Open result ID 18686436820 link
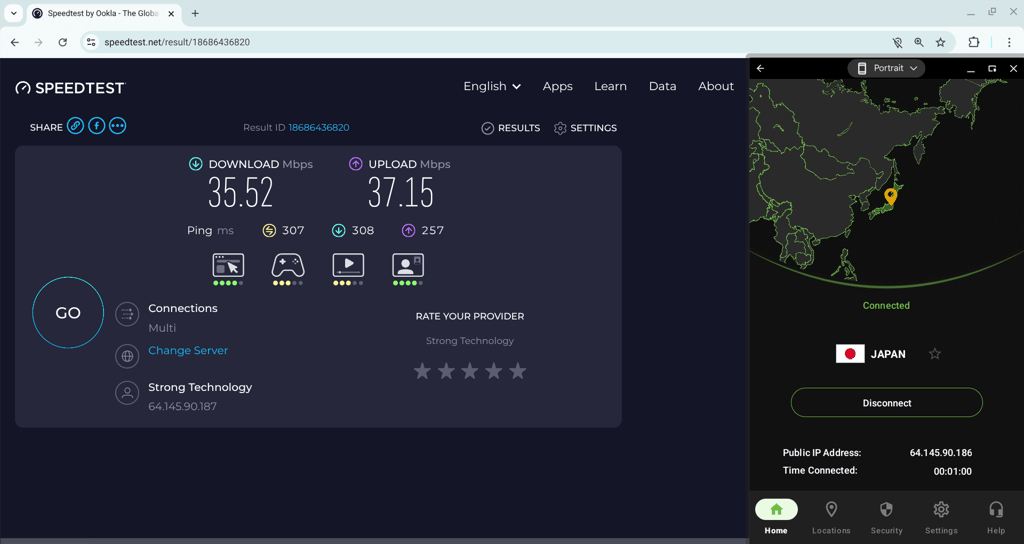The image size is (1024, 544). point(319,127)
